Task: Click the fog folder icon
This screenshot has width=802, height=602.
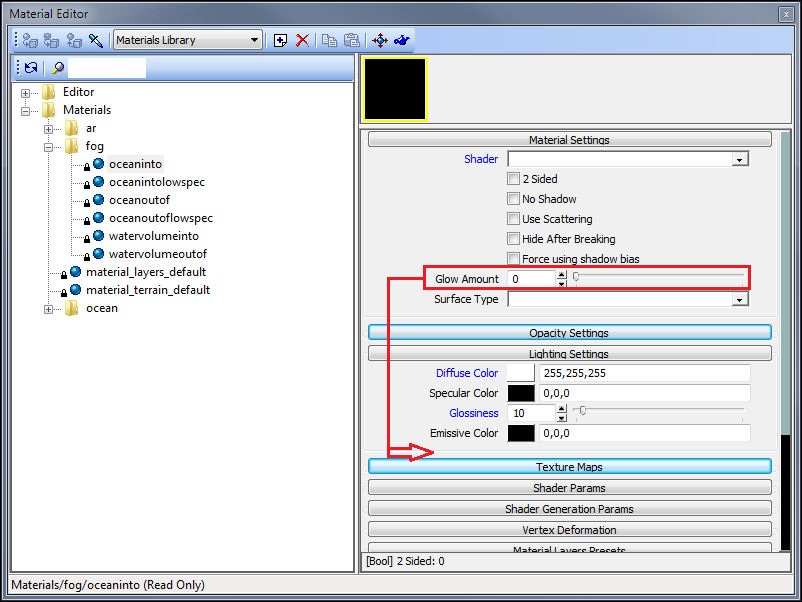Action: point(72,146)
